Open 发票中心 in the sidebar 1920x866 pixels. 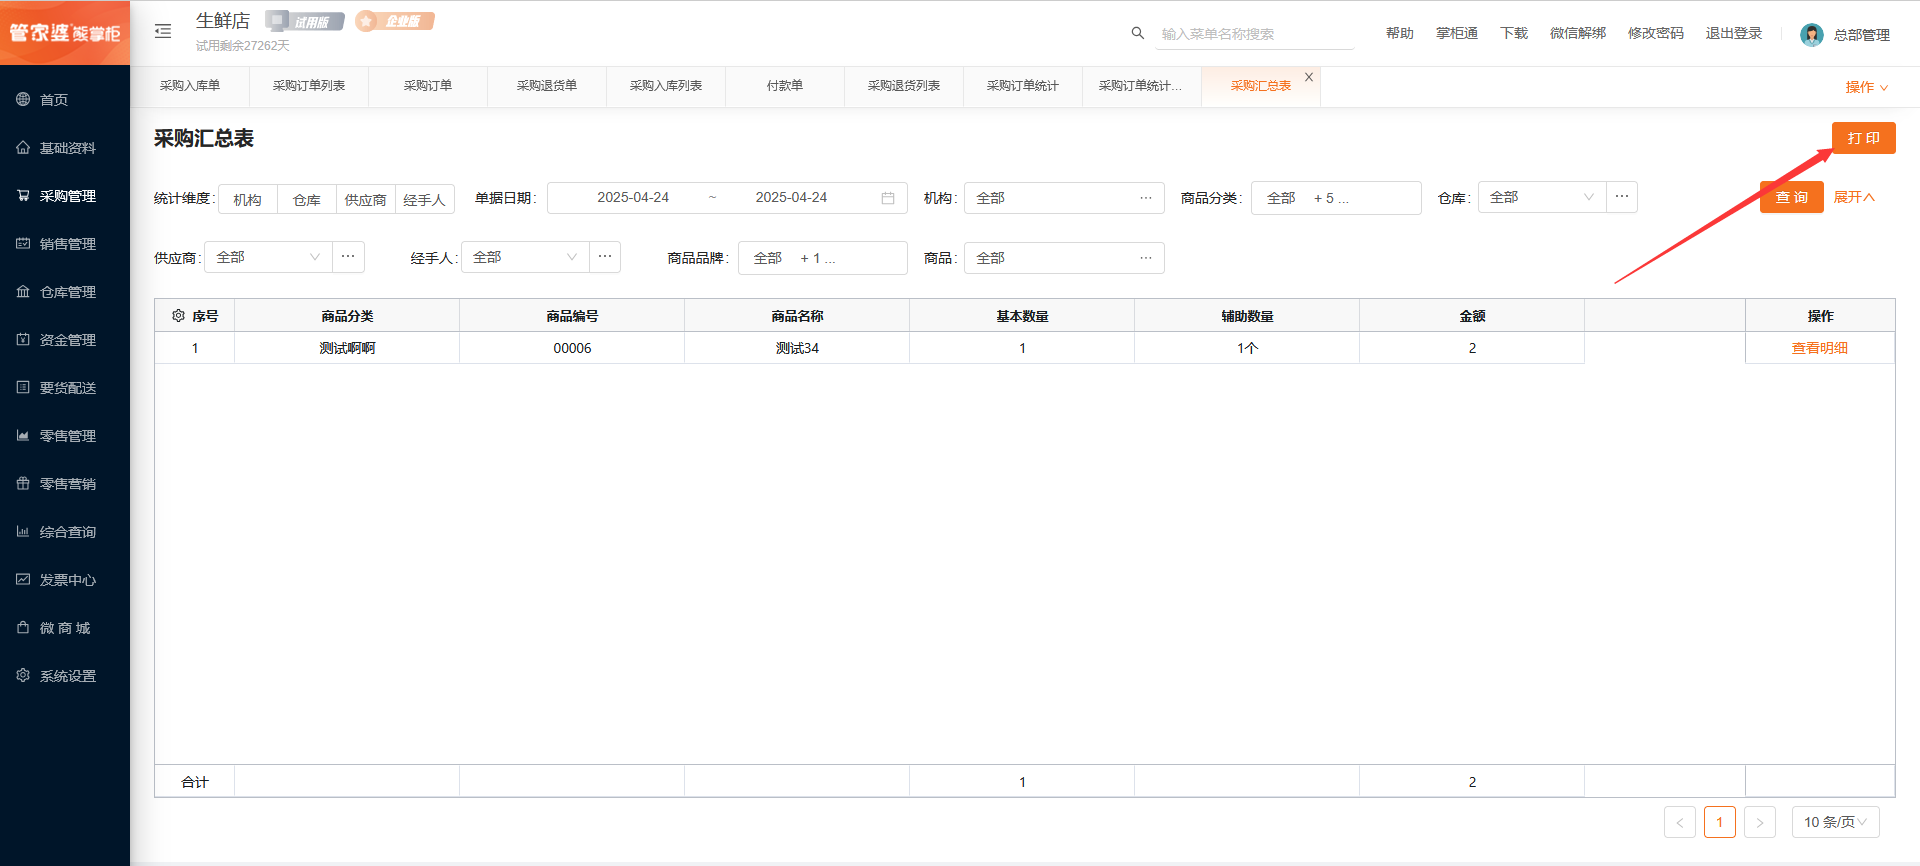click(x=65, y=580)
